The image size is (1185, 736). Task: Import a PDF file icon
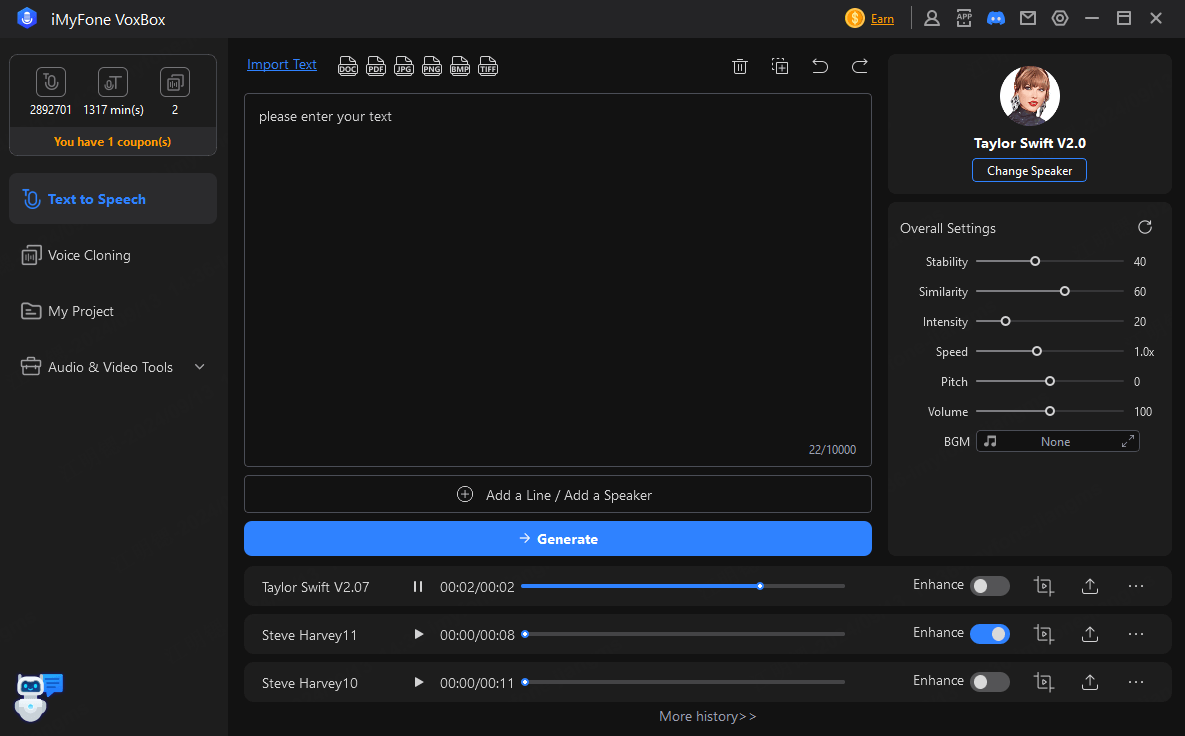376,66
